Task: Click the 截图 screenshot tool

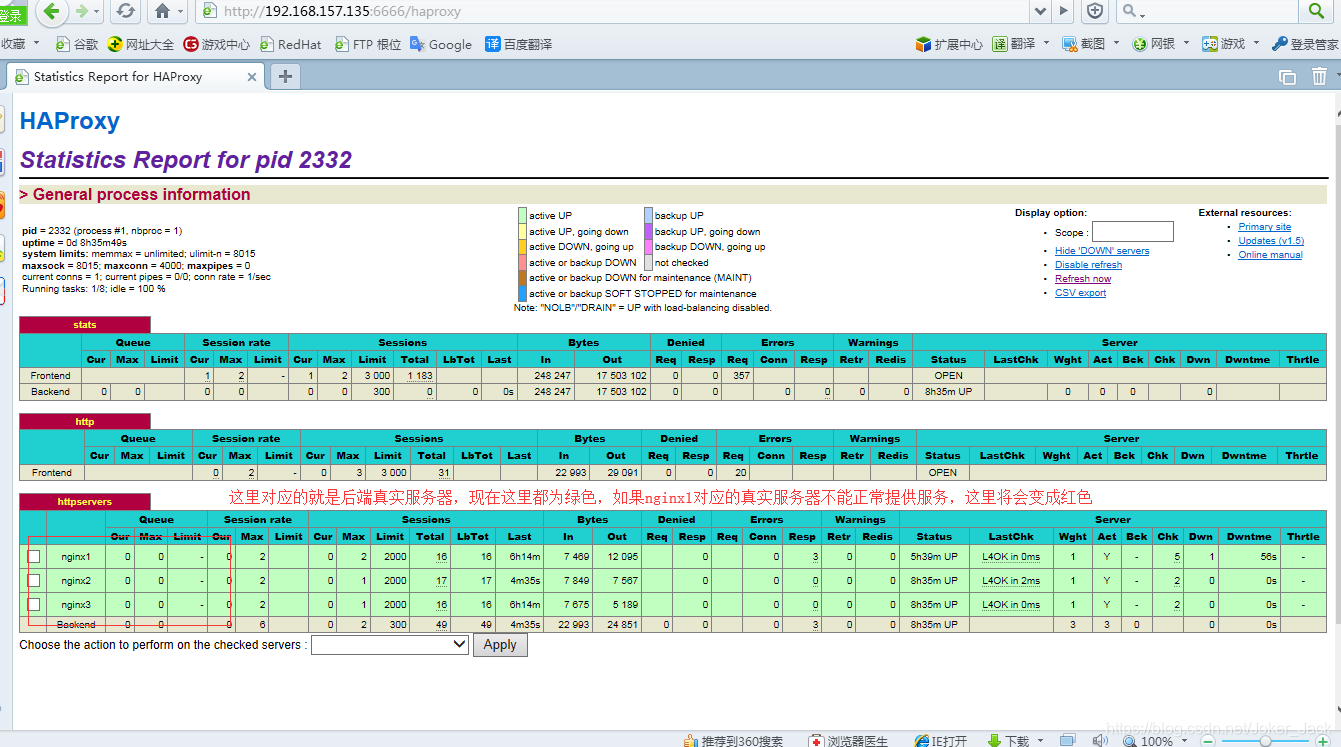Action: [x=1084, y=44]
